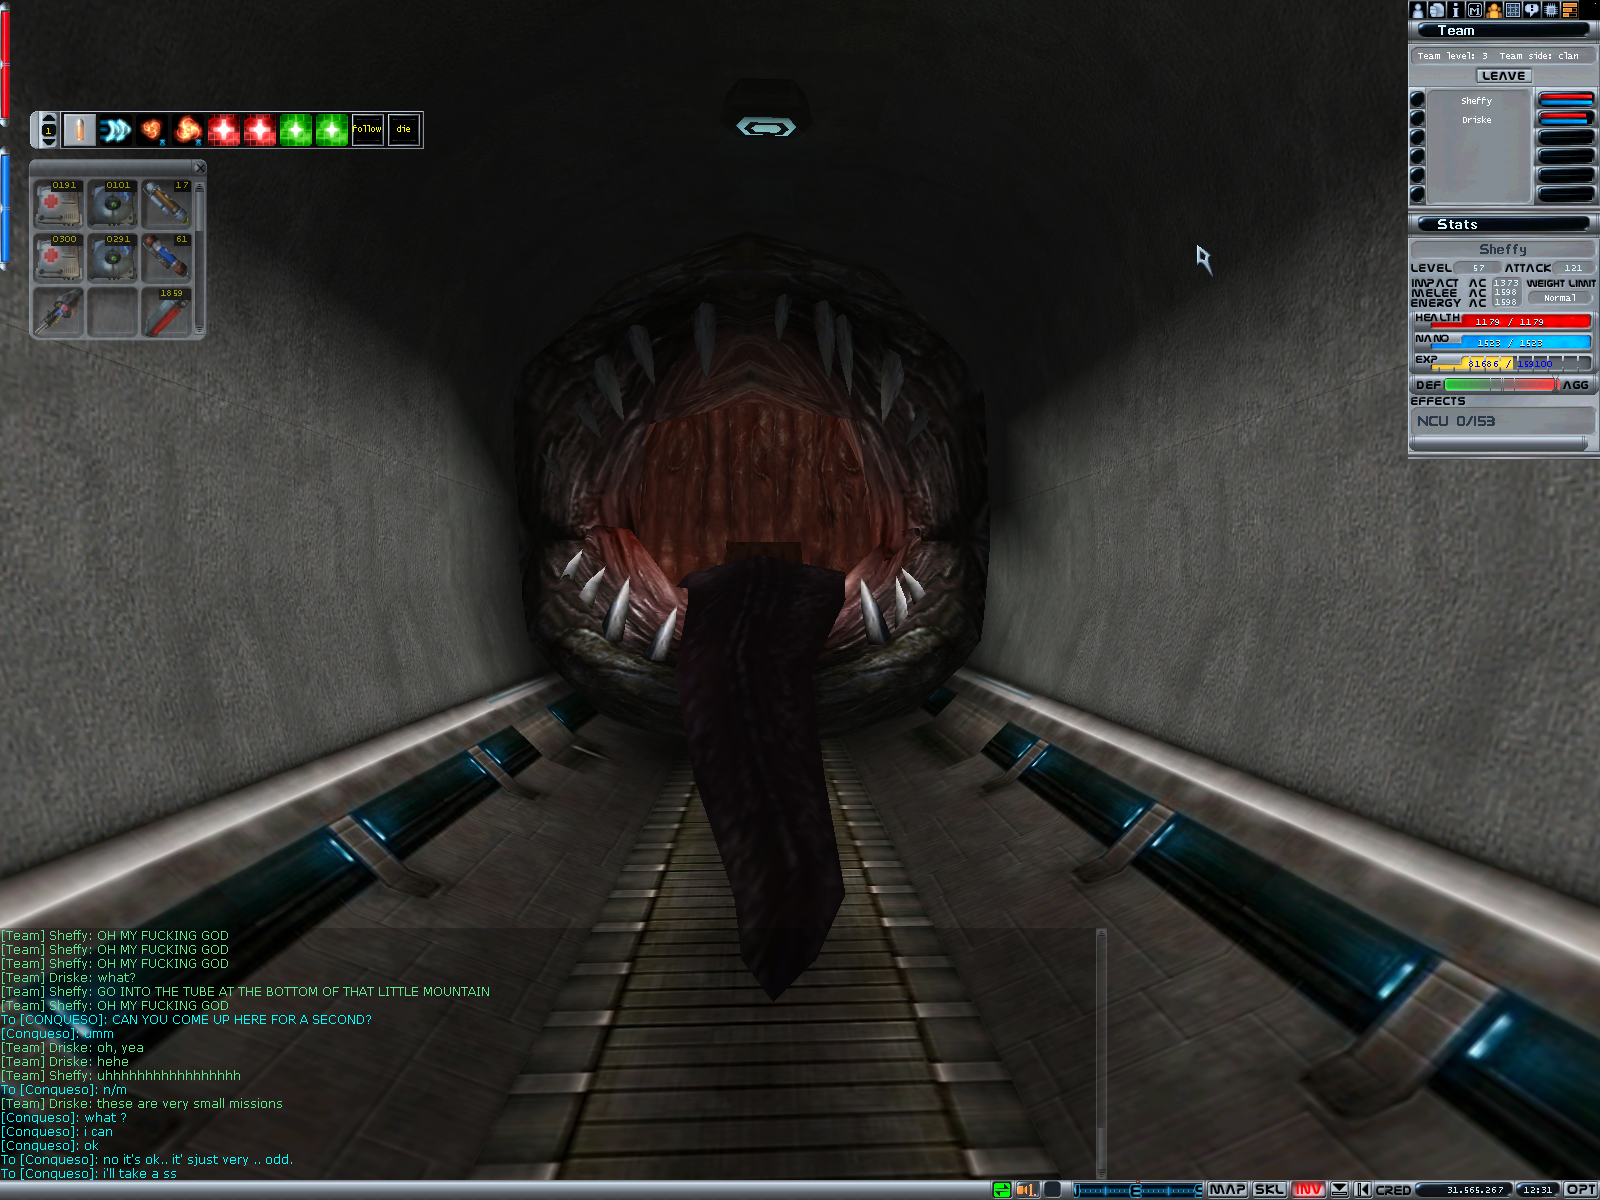
Task: Open the chat bubble panel icon
Action: (x=1532, y=10)
